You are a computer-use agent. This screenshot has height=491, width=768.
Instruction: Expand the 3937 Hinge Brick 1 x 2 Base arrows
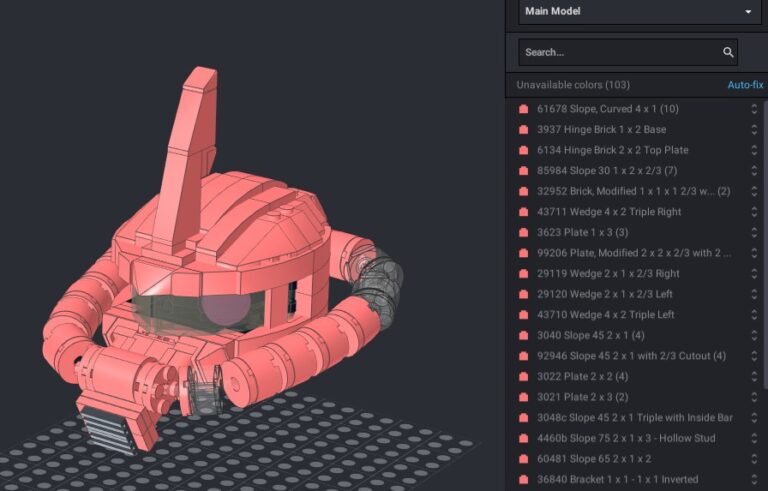754,129
